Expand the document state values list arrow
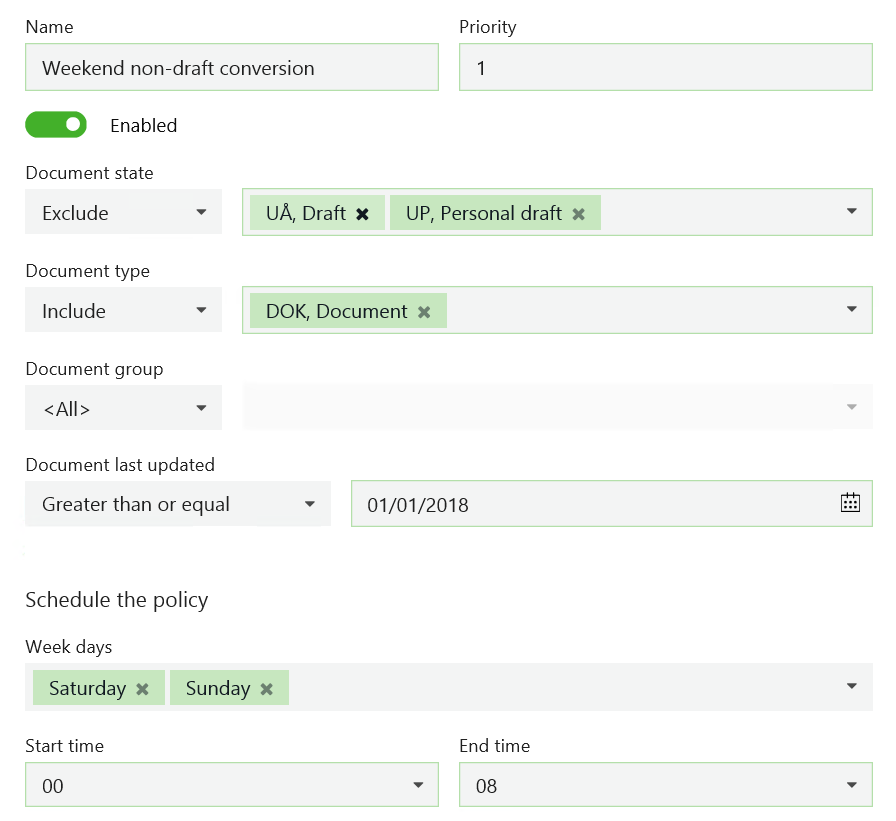 [851, 212]
